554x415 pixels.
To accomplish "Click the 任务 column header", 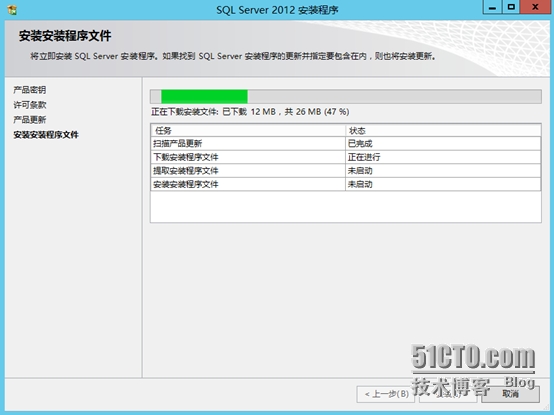I will (248, 131).
